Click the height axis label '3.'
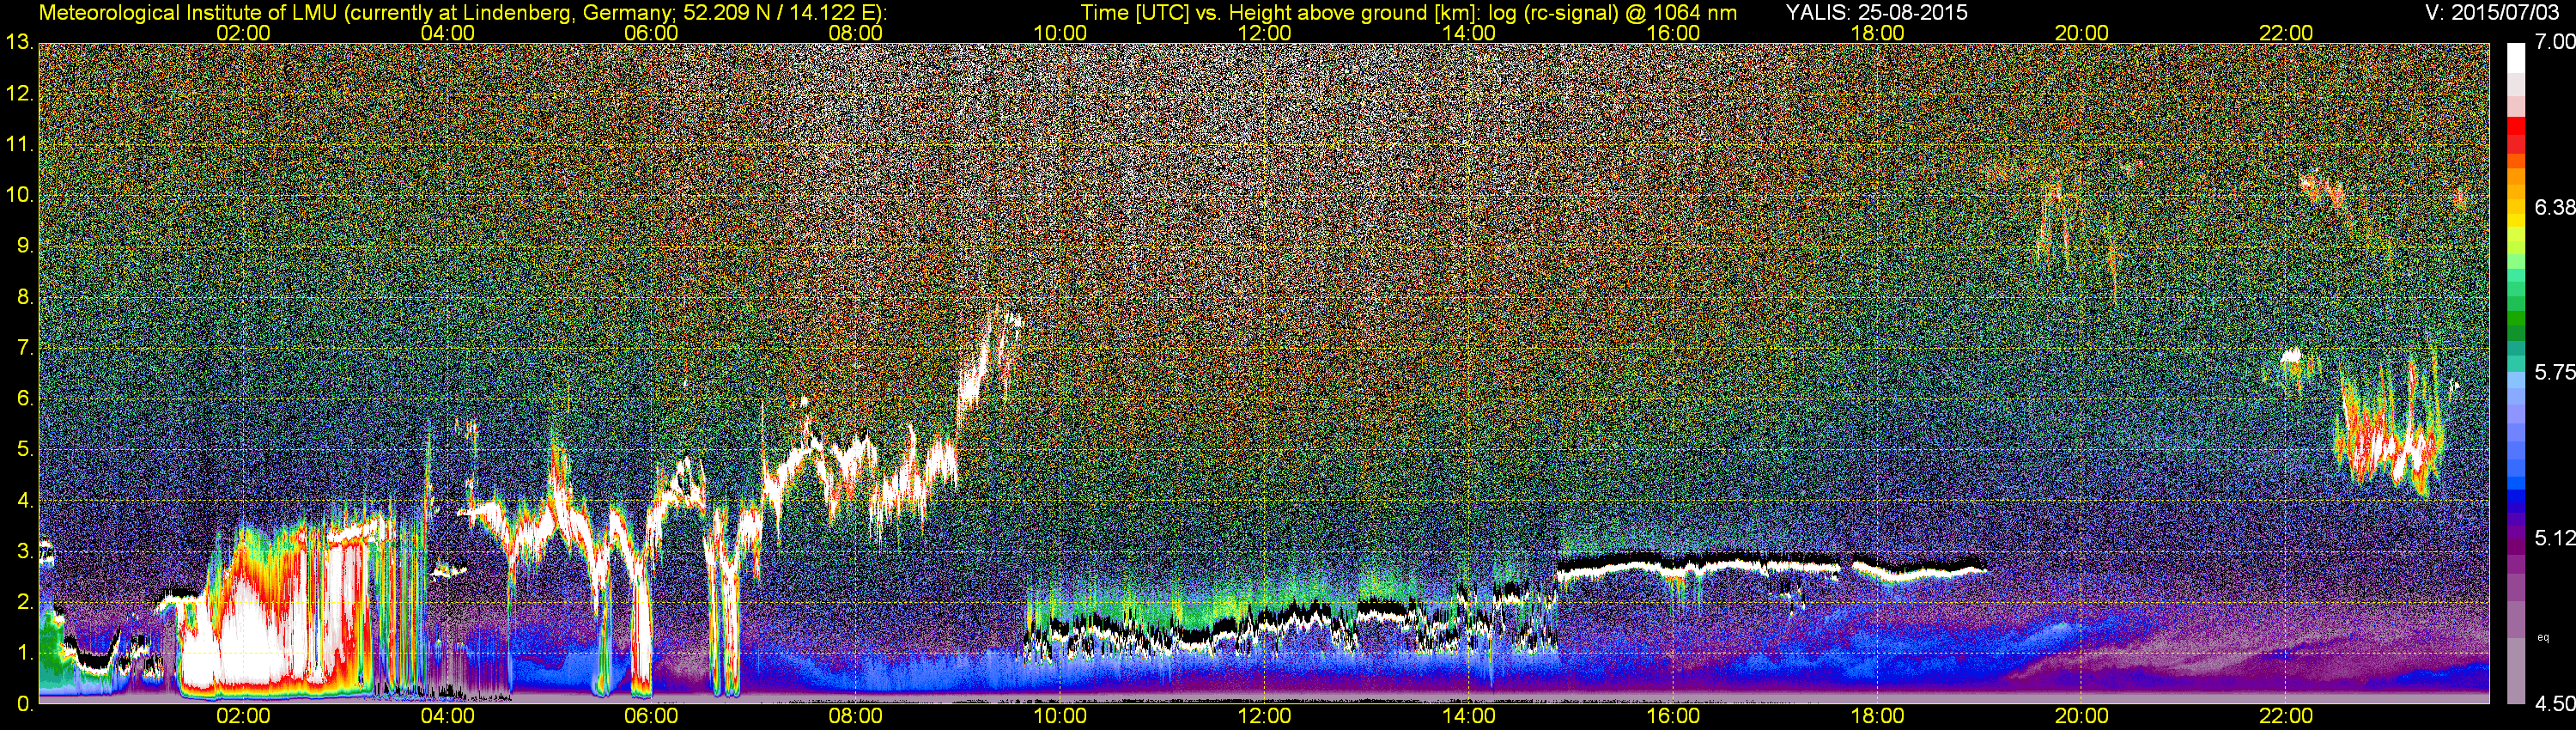This screenshot has width=2576, height=730. (x=25, y=551)
